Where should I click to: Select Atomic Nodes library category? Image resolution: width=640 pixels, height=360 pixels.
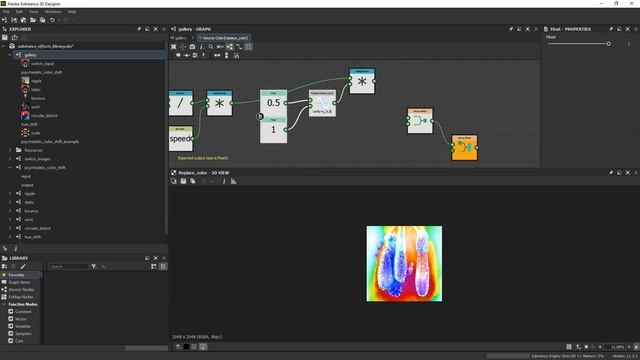point(21,290)
